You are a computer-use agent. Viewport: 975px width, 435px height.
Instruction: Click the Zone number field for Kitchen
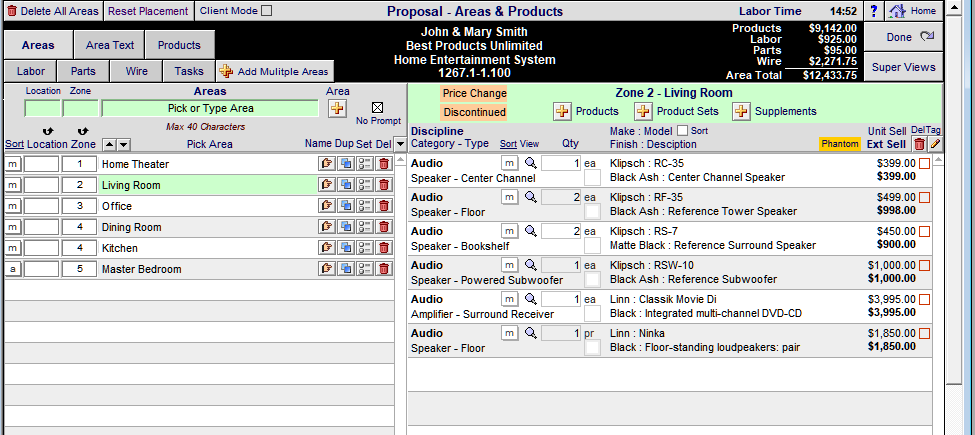coord(79,248)
